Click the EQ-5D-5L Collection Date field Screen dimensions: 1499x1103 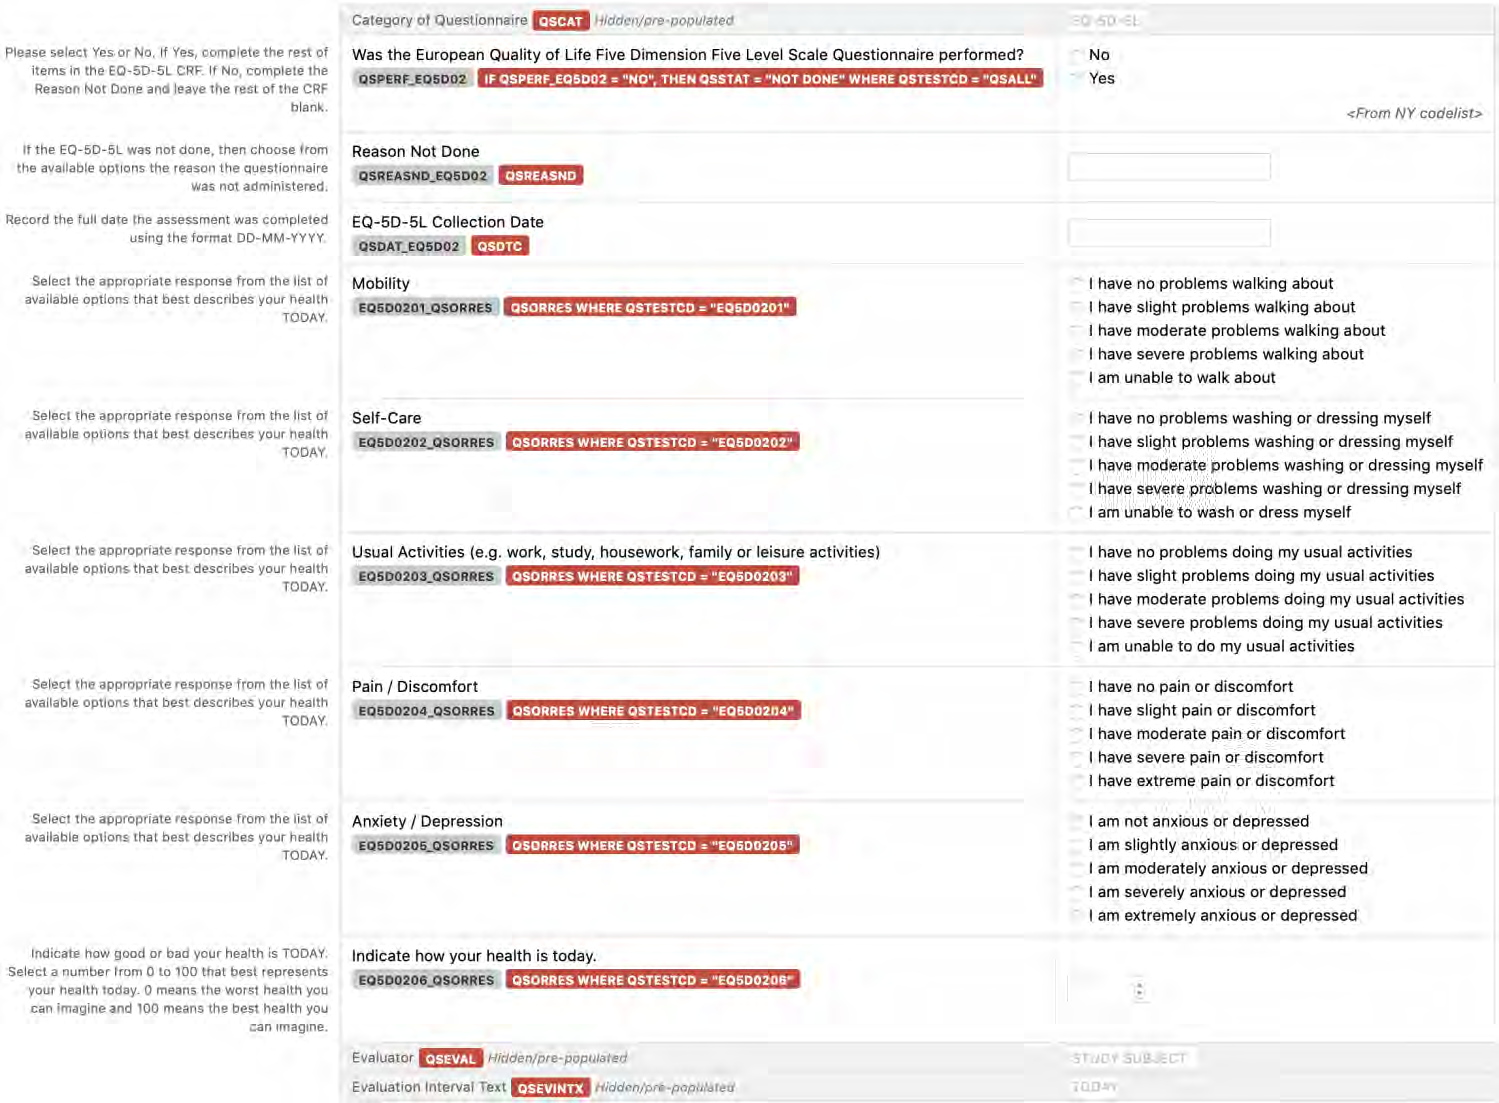click(1169, 233)
